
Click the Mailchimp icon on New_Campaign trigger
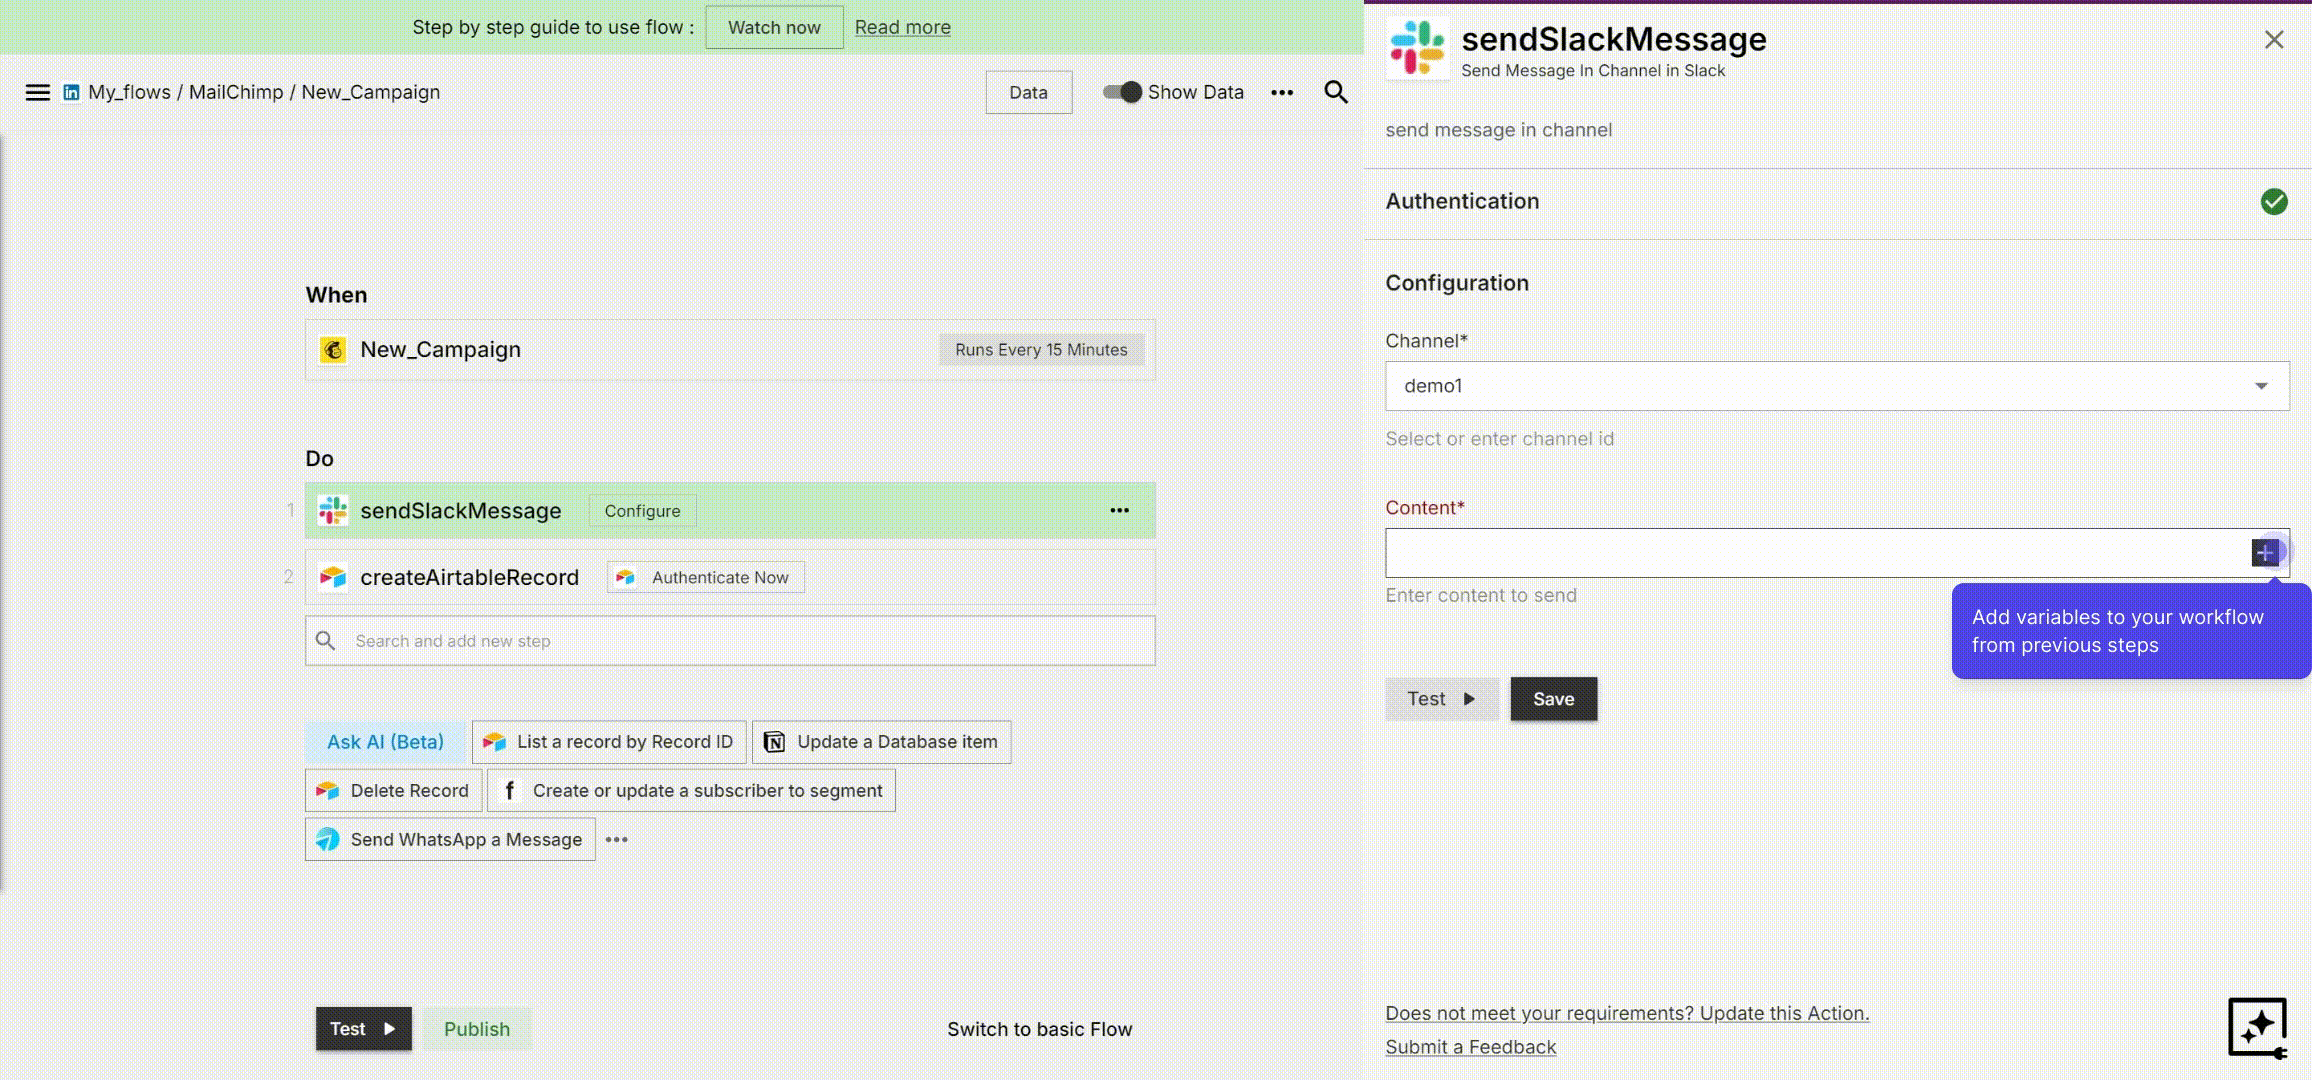[x=333, y=350]
